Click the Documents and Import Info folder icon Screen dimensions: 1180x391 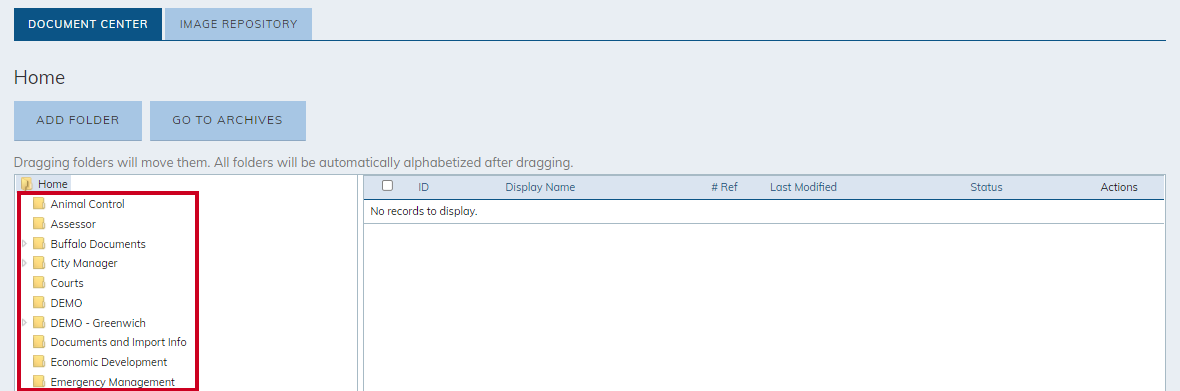pyautogui.click(x=39, y=342)
